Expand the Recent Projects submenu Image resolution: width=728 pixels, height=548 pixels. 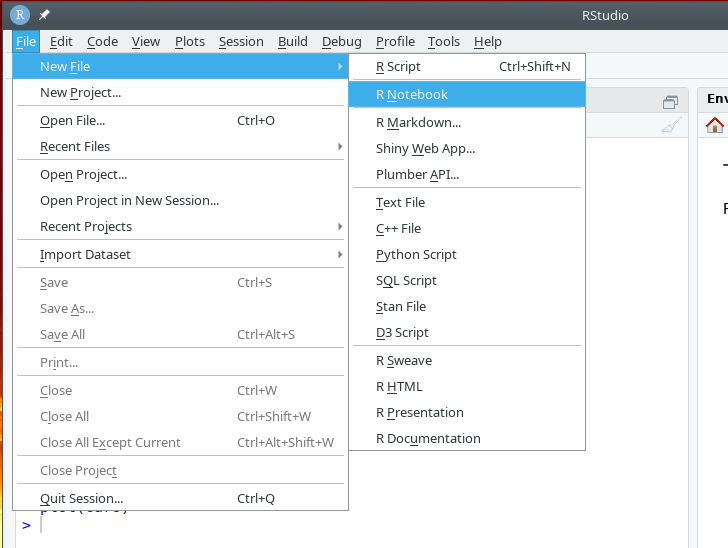click(180, 227)
